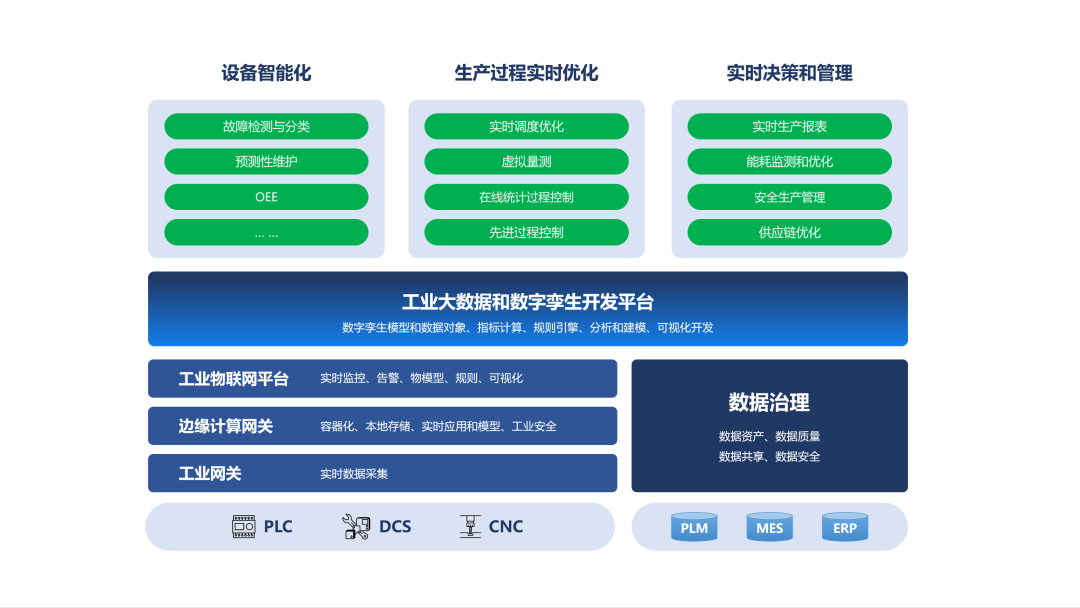Select the MES database cylinder
The height and width of the screenshot is (608, 1080).
(769, 527)
